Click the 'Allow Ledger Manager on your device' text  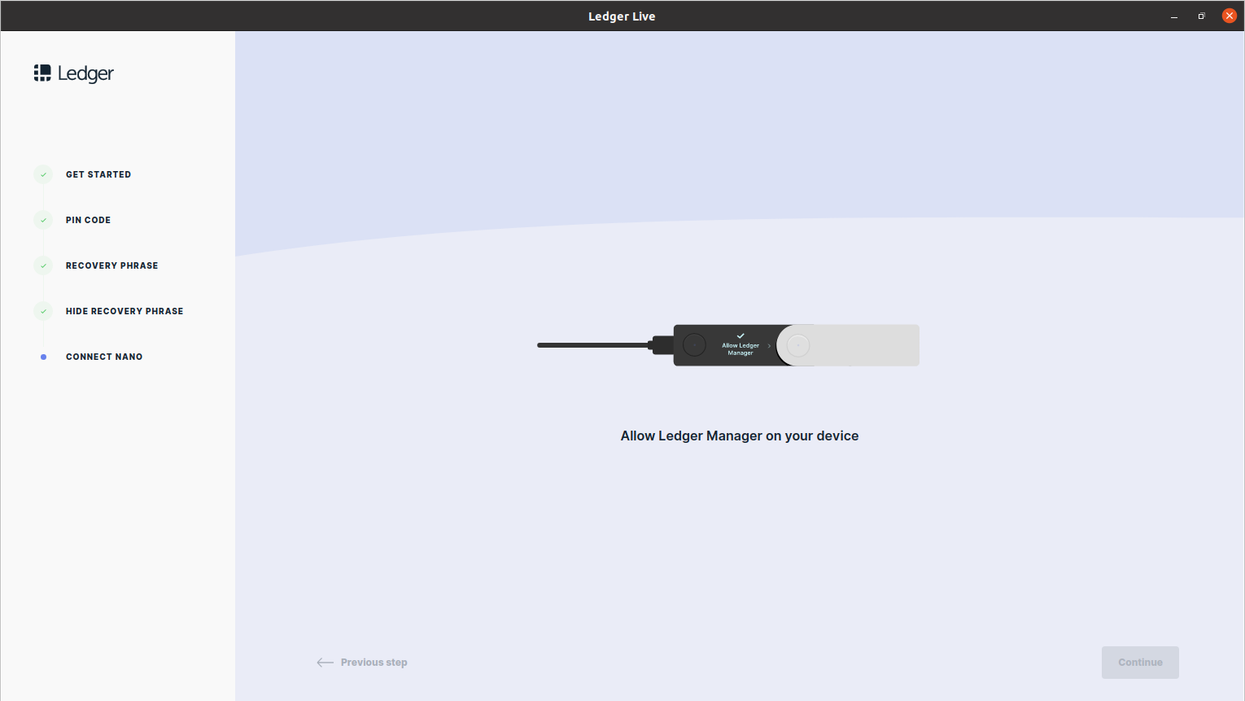pos(739,436)
